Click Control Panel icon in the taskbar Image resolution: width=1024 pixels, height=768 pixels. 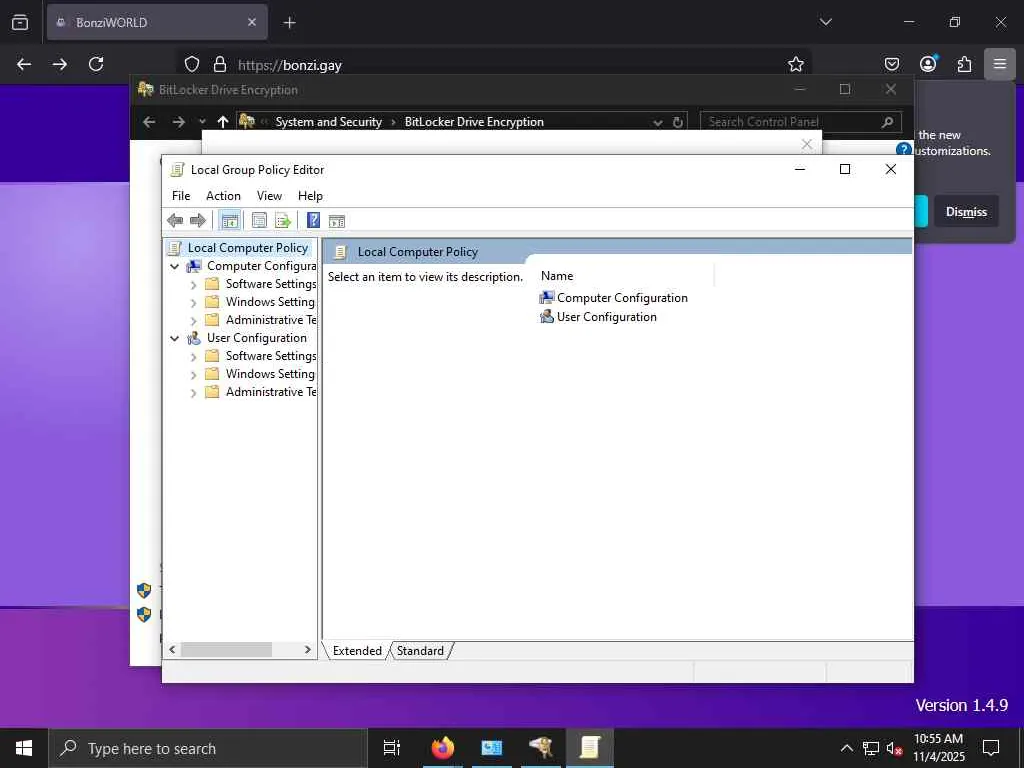coord(492,748)
